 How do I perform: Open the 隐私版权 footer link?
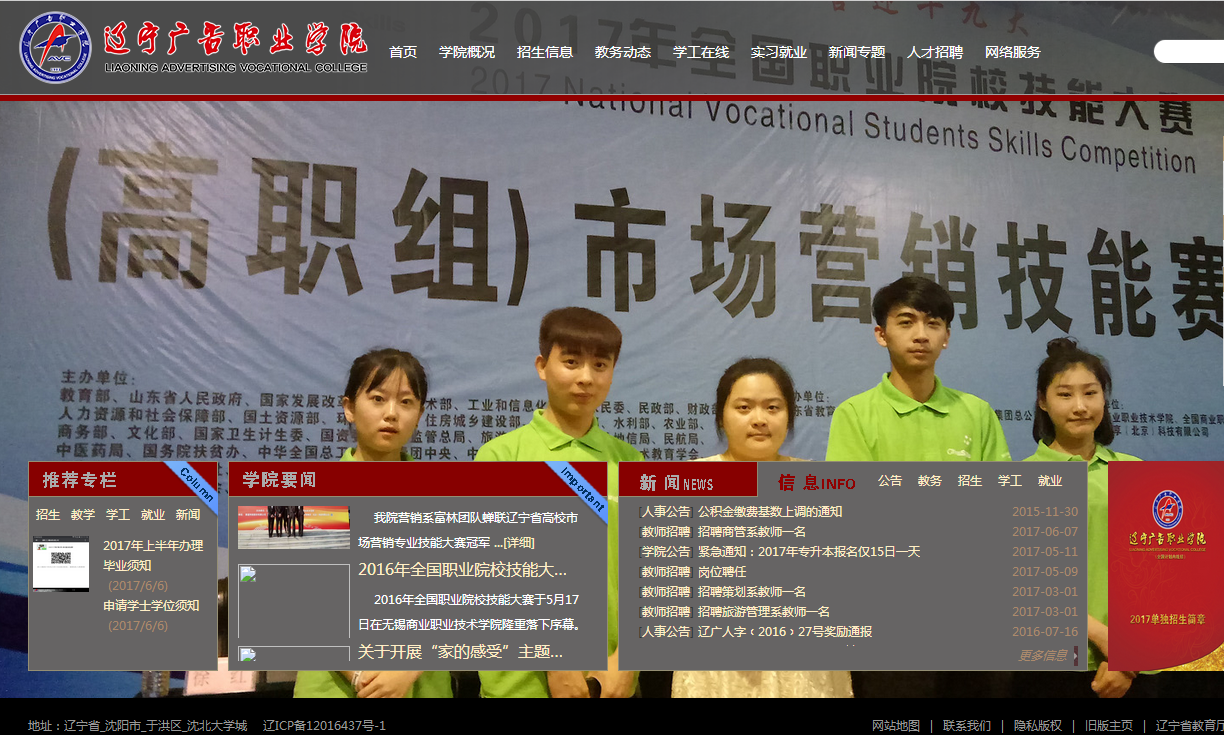1038,726
